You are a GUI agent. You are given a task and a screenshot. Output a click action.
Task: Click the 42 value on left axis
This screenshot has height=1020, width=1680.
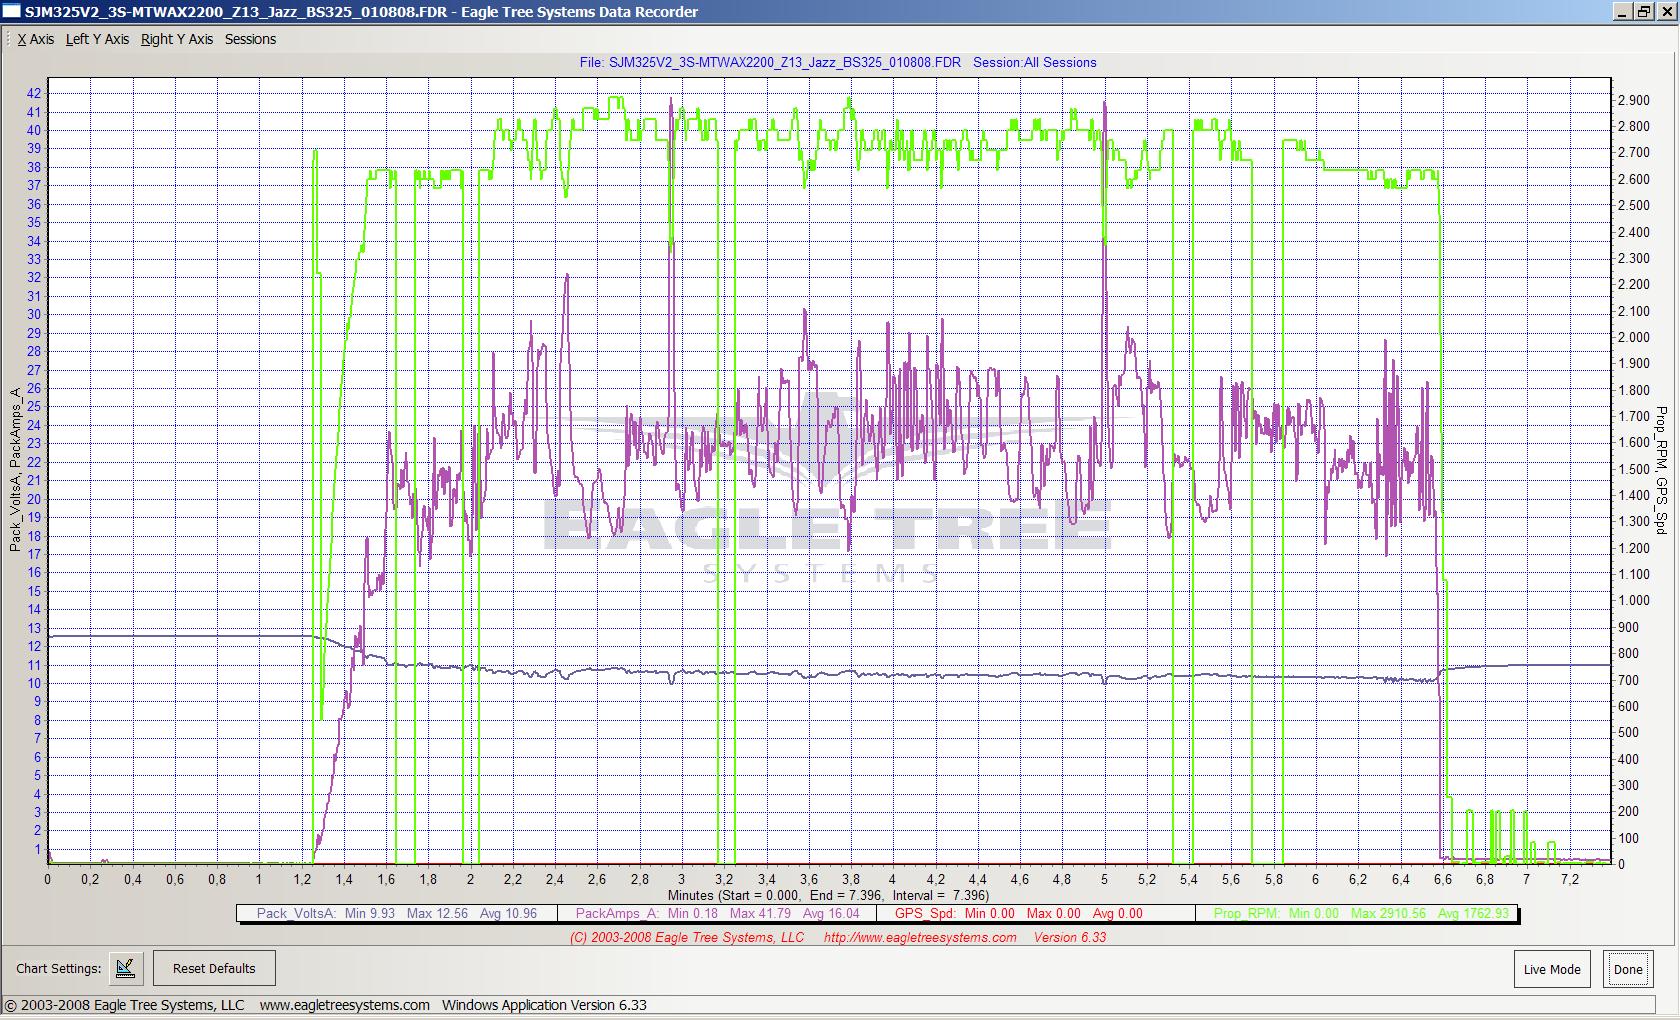click(x=34, y=93)
